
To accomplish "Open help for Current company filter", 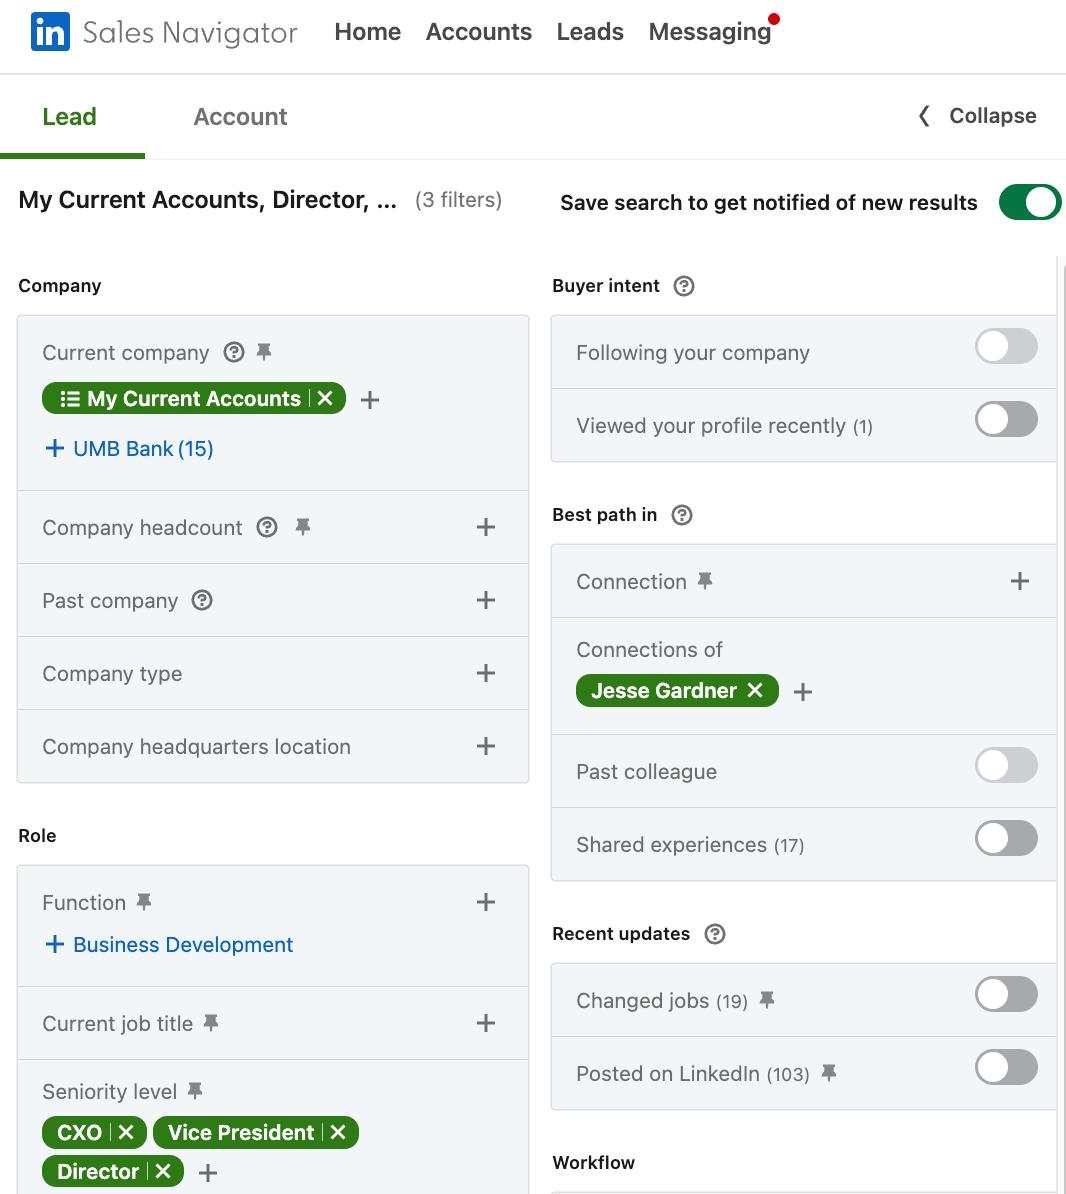I will (x=234, y=352).
